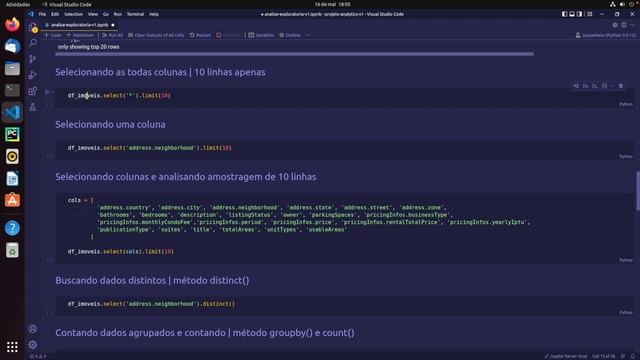Viewport: 640px width, 360px height.
Task: Open the notebook Outline
Action: pos(290,35)
